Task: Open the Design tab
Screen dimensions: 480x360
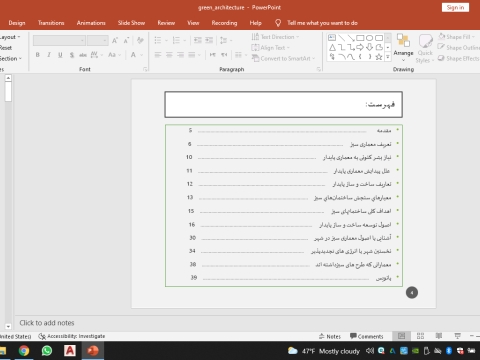Action: 17,23
